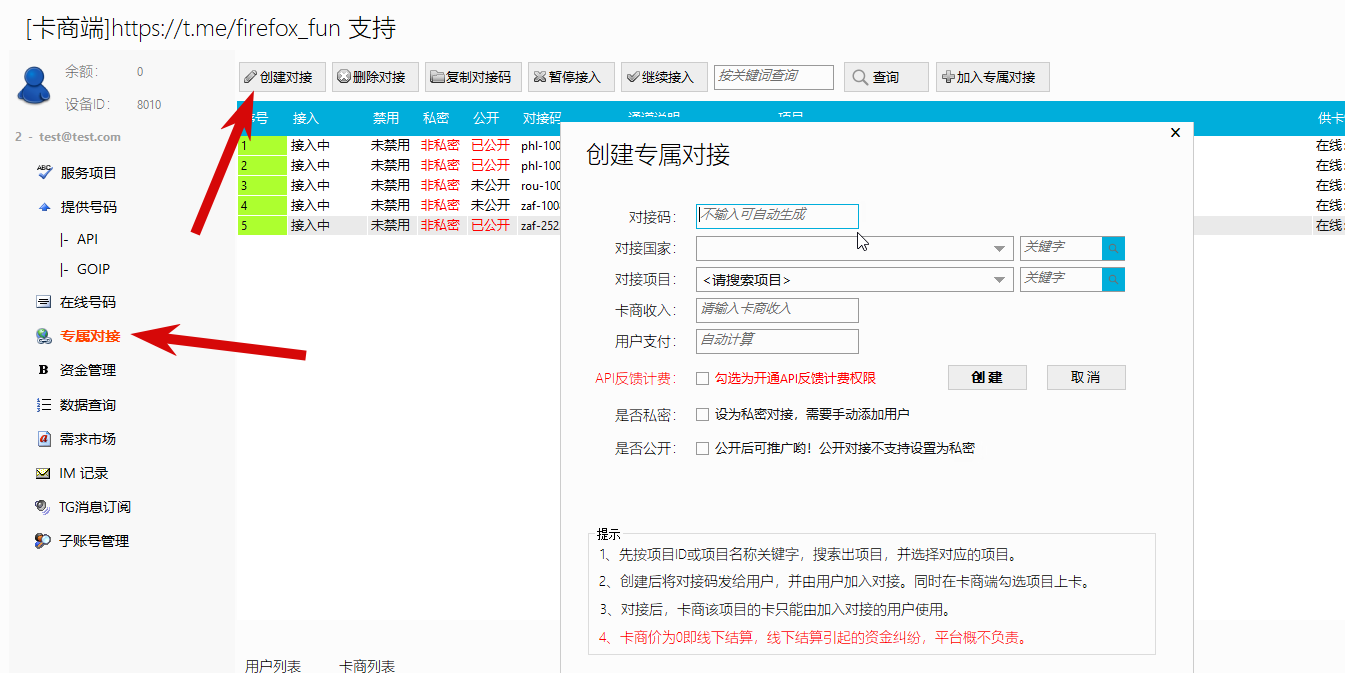The width and height of the screenshot is (1345, 673).
Task: Click the search icon beside 对接项目 keyword
Action: coord(1113,279)
